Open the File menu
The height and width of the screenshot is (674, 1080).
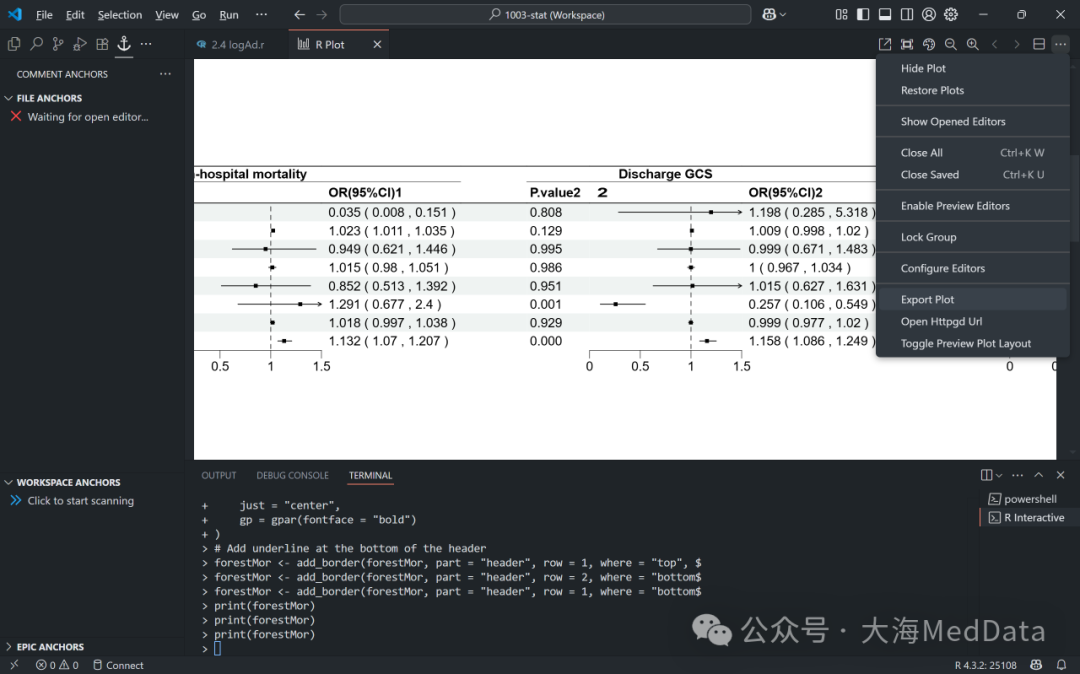point(44,14)
